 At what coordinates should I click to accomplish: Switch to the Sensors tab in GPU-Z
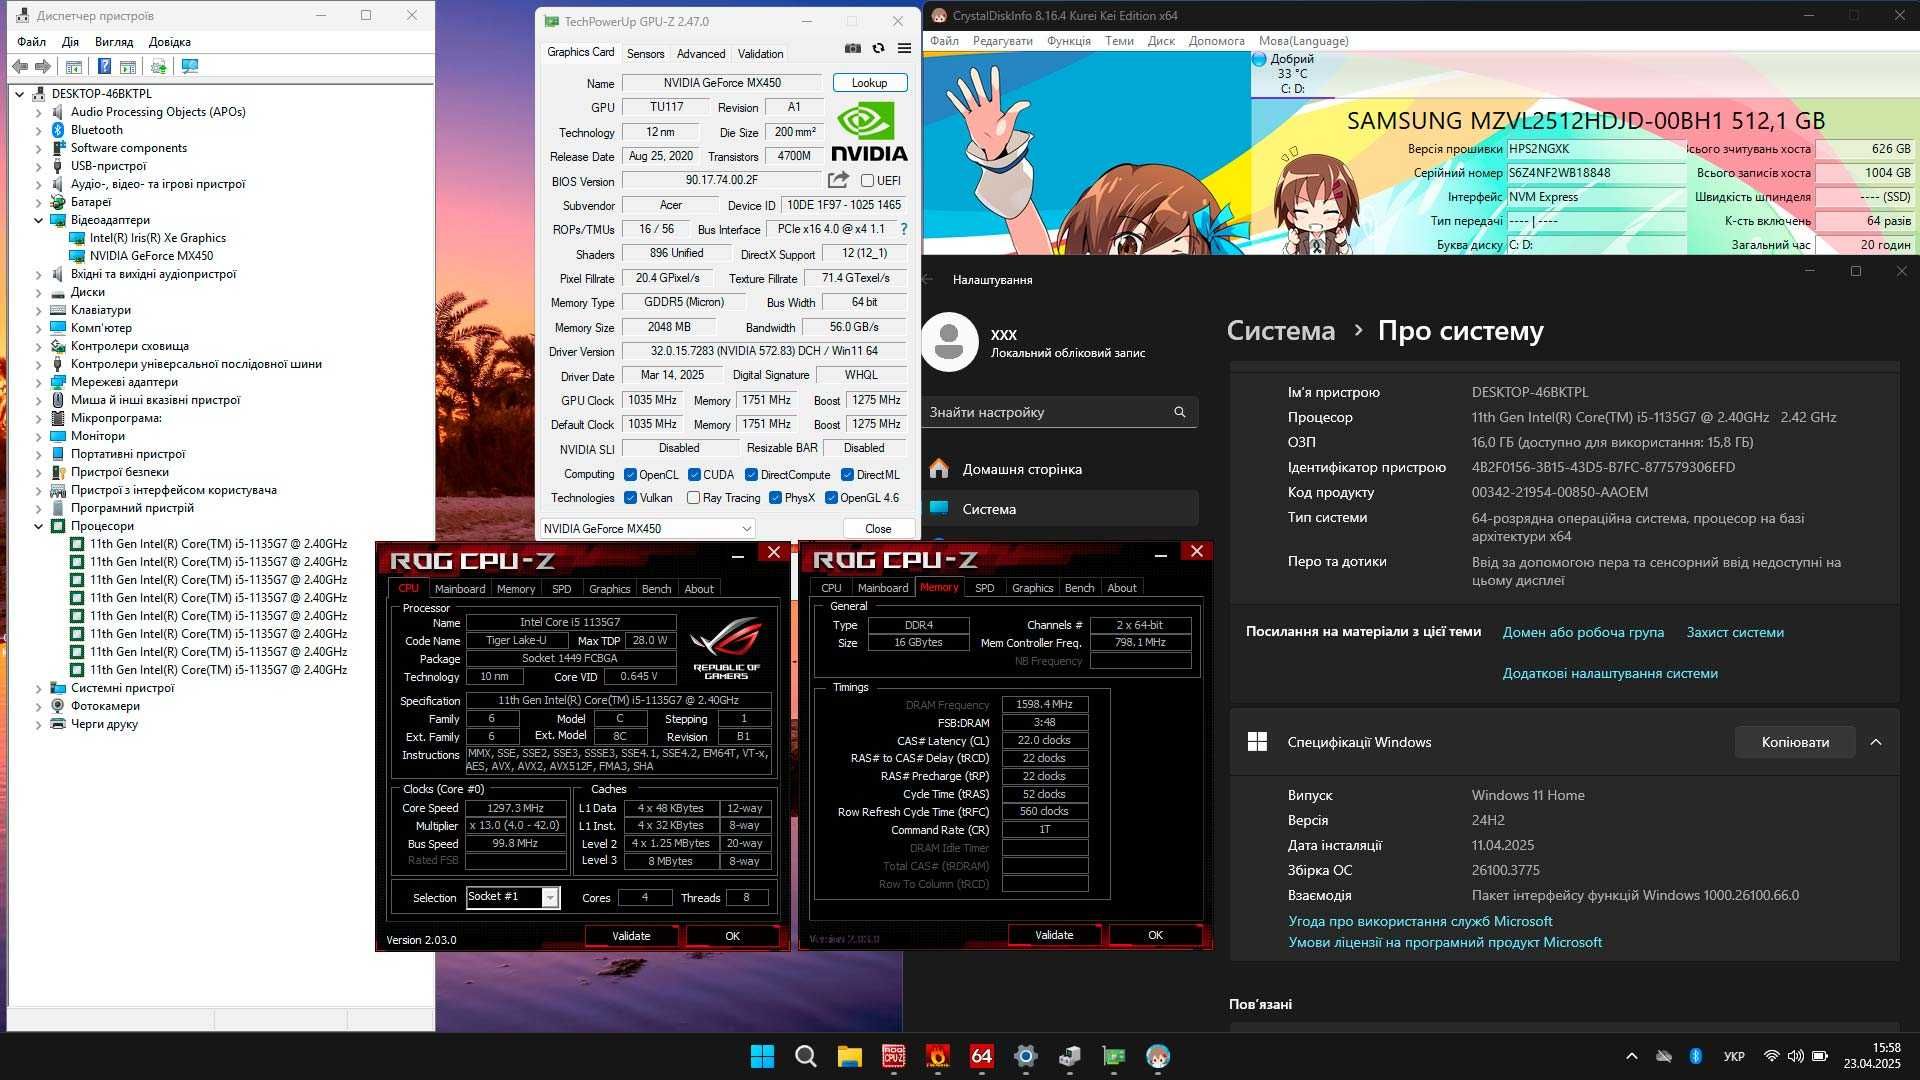click(x=645, y=54)
